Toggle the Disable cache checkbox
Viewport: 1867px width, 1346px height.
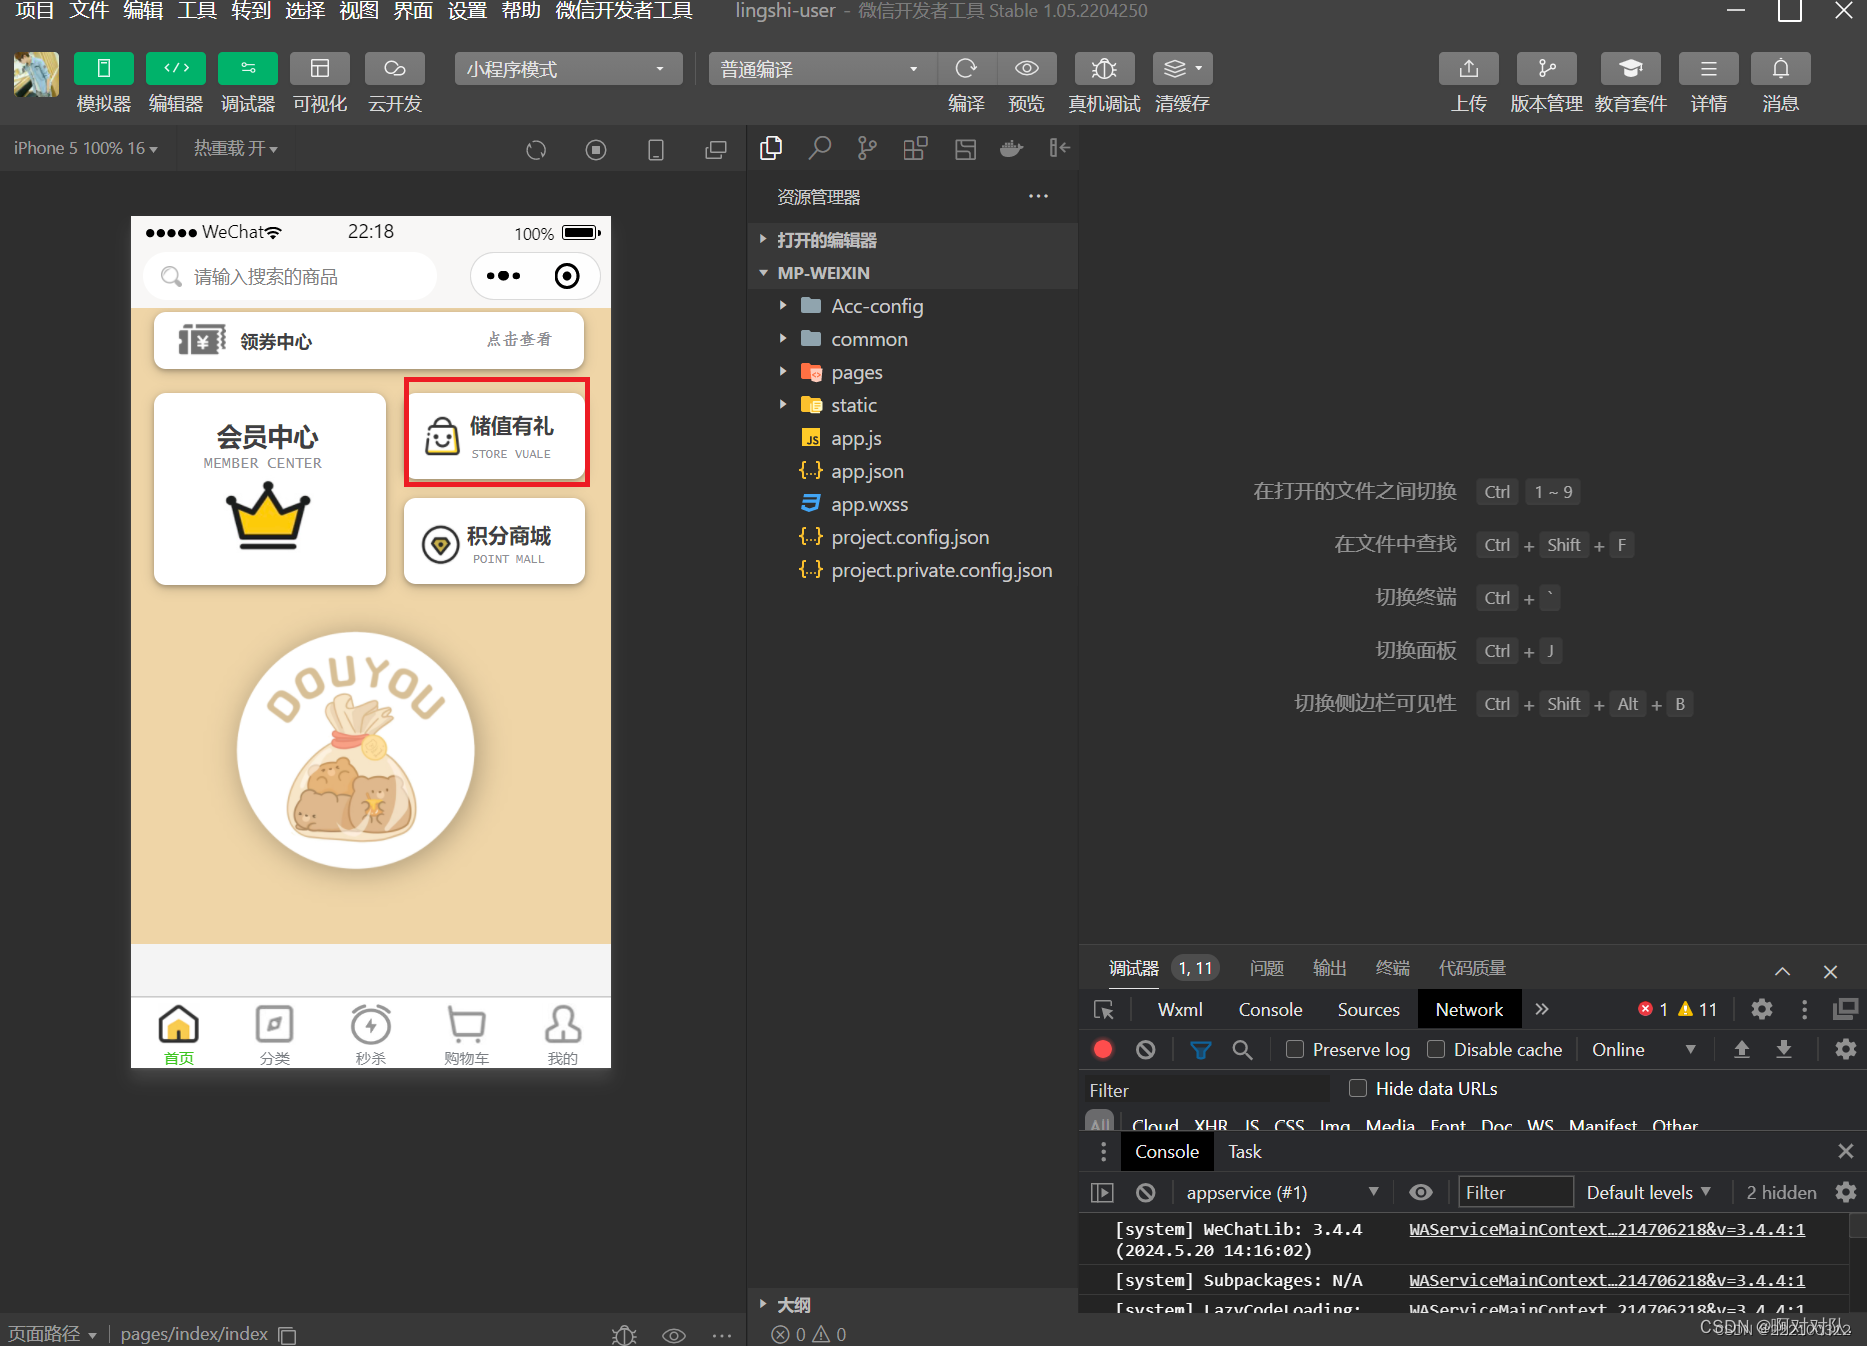click(1436, 1049)
